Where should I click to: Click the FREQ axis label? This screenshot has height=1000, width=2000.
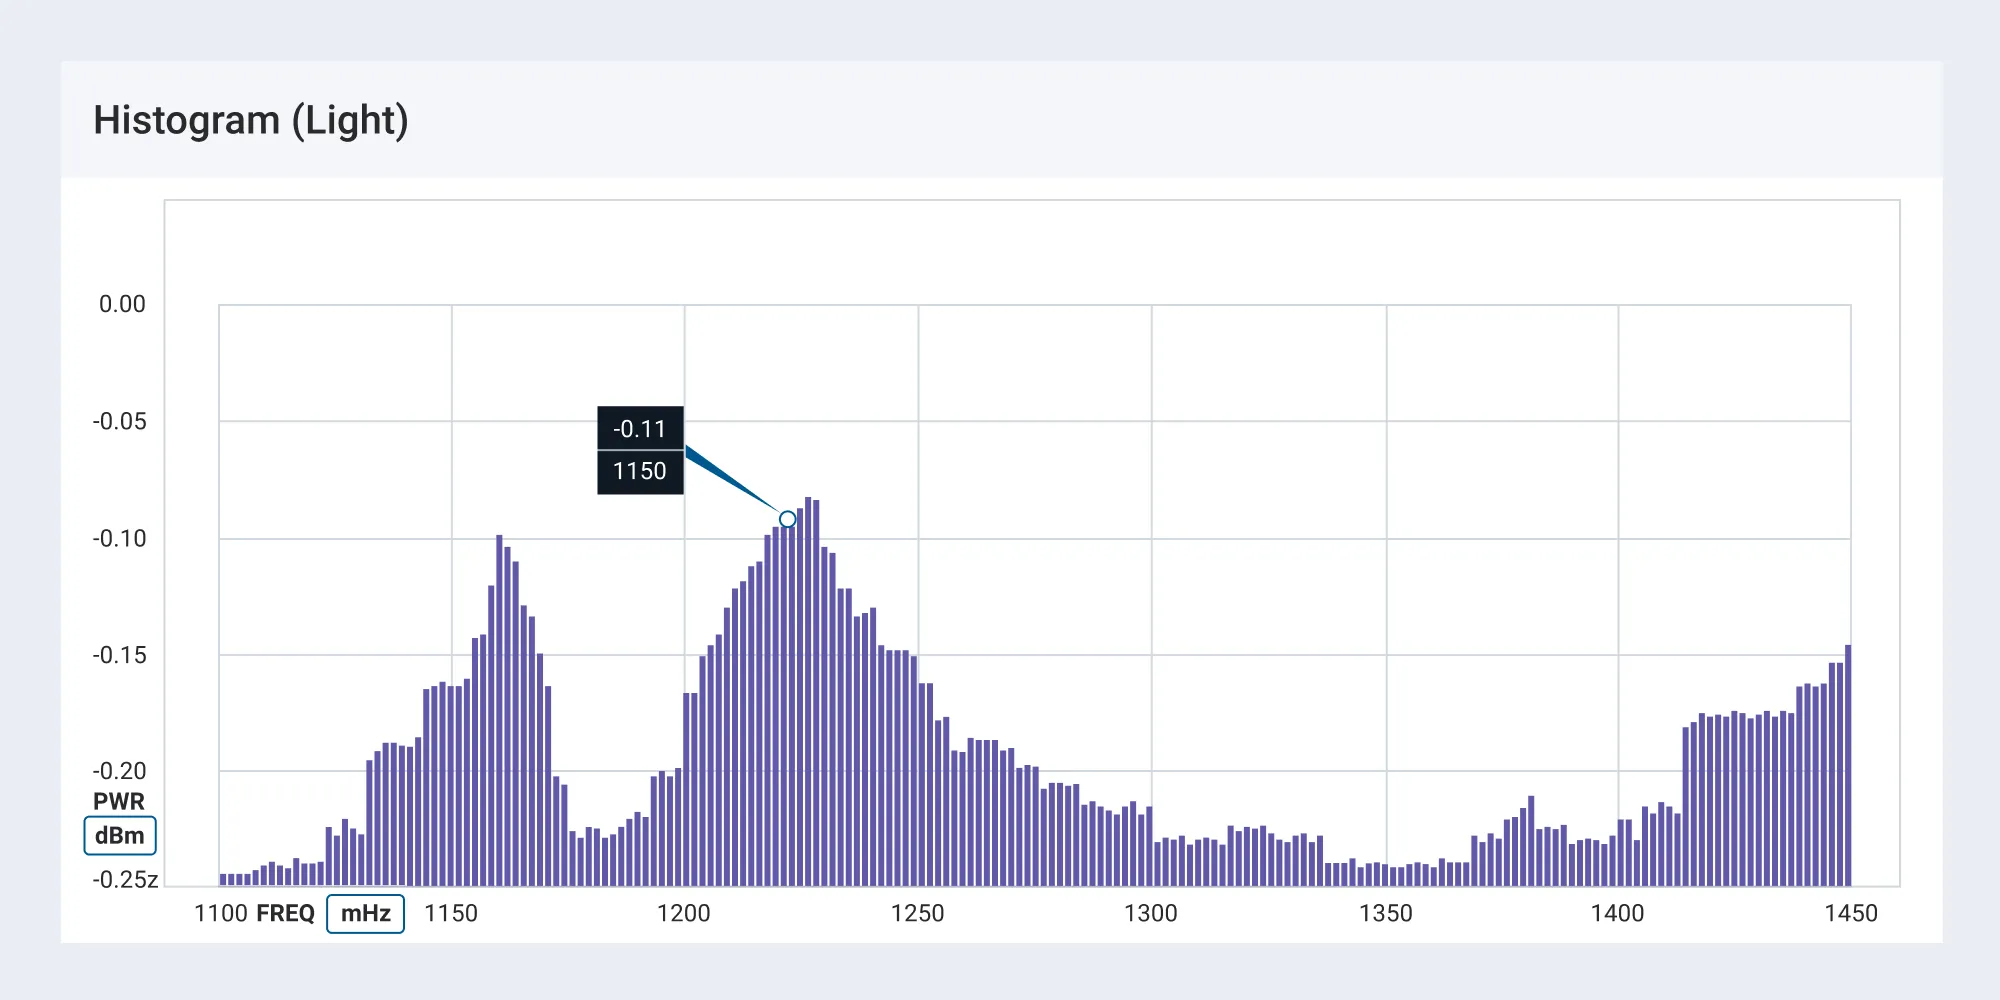(x=287, y=913)
